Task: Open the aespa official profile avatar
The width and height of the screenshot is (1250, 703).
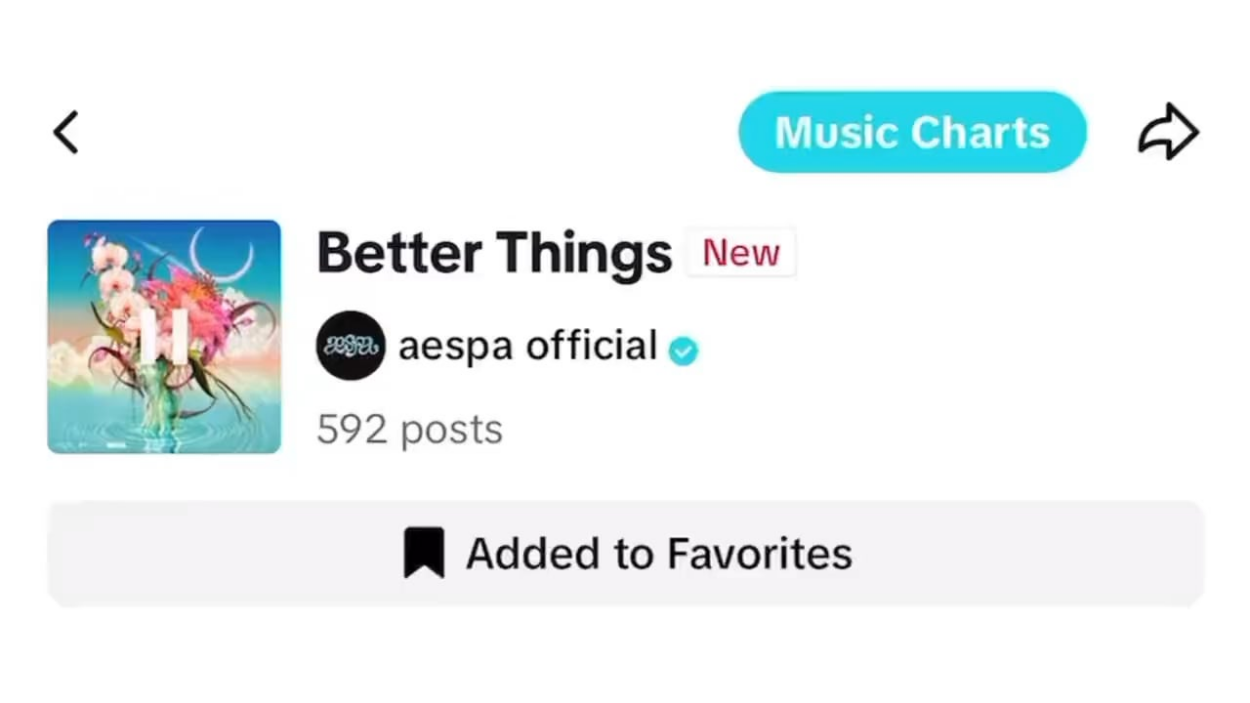Action: [350, 345]
